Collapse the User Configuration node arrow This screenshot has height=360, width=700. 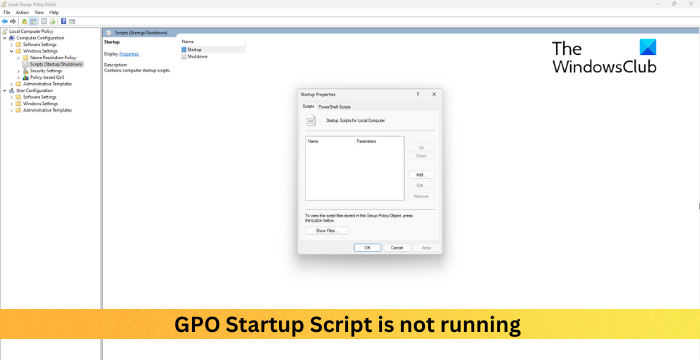pos(5,90)
